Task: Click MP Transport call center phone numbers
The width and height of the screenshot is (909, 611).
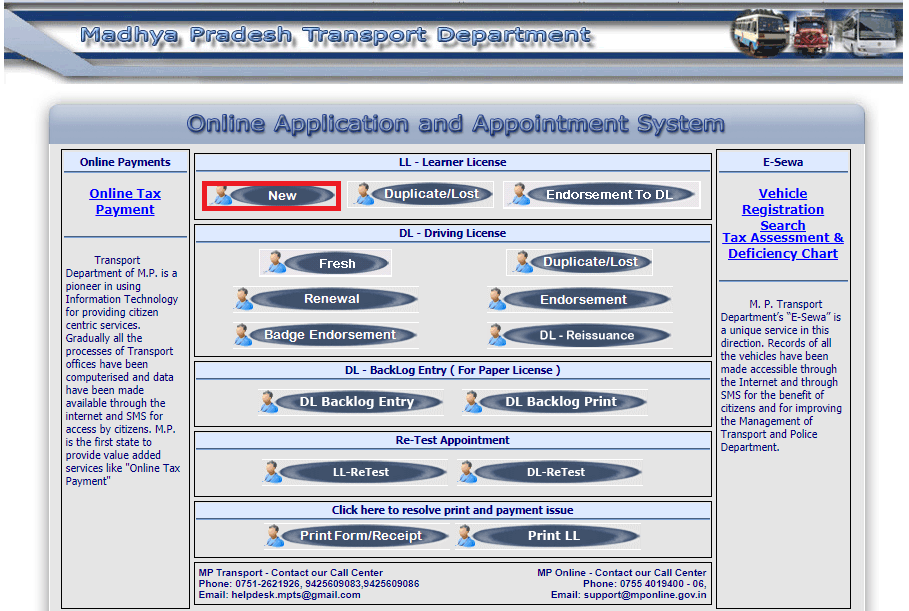Action: coord(326,584)
